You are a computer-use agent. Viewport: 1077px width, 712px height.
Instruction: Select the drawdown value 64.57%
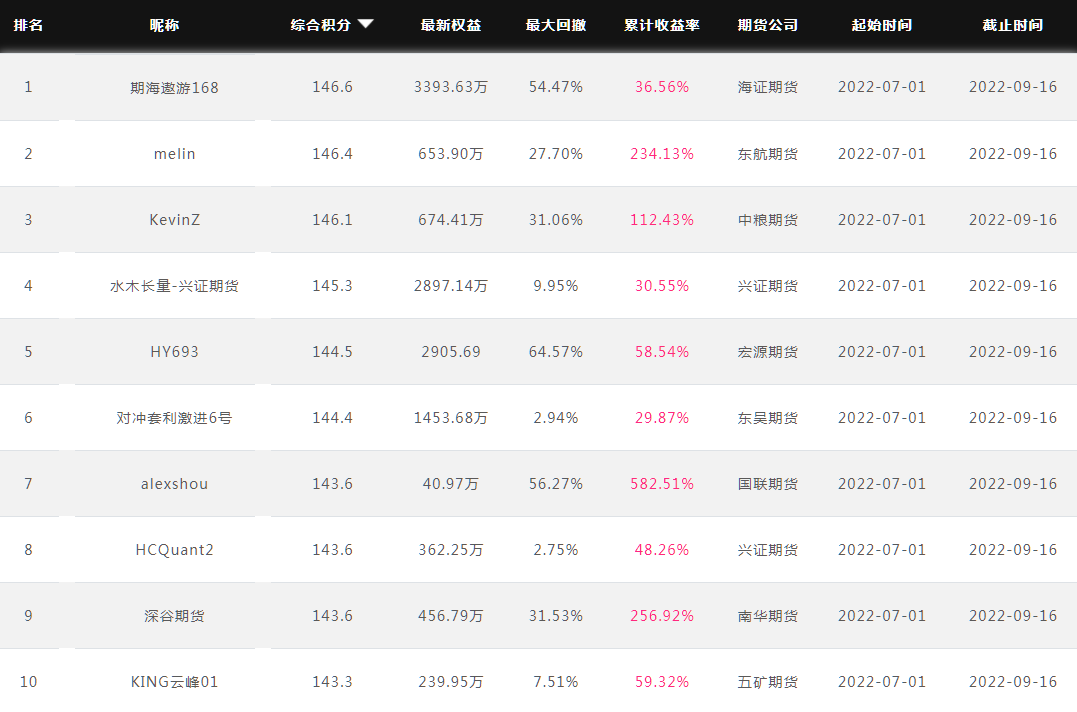point(556,352)
